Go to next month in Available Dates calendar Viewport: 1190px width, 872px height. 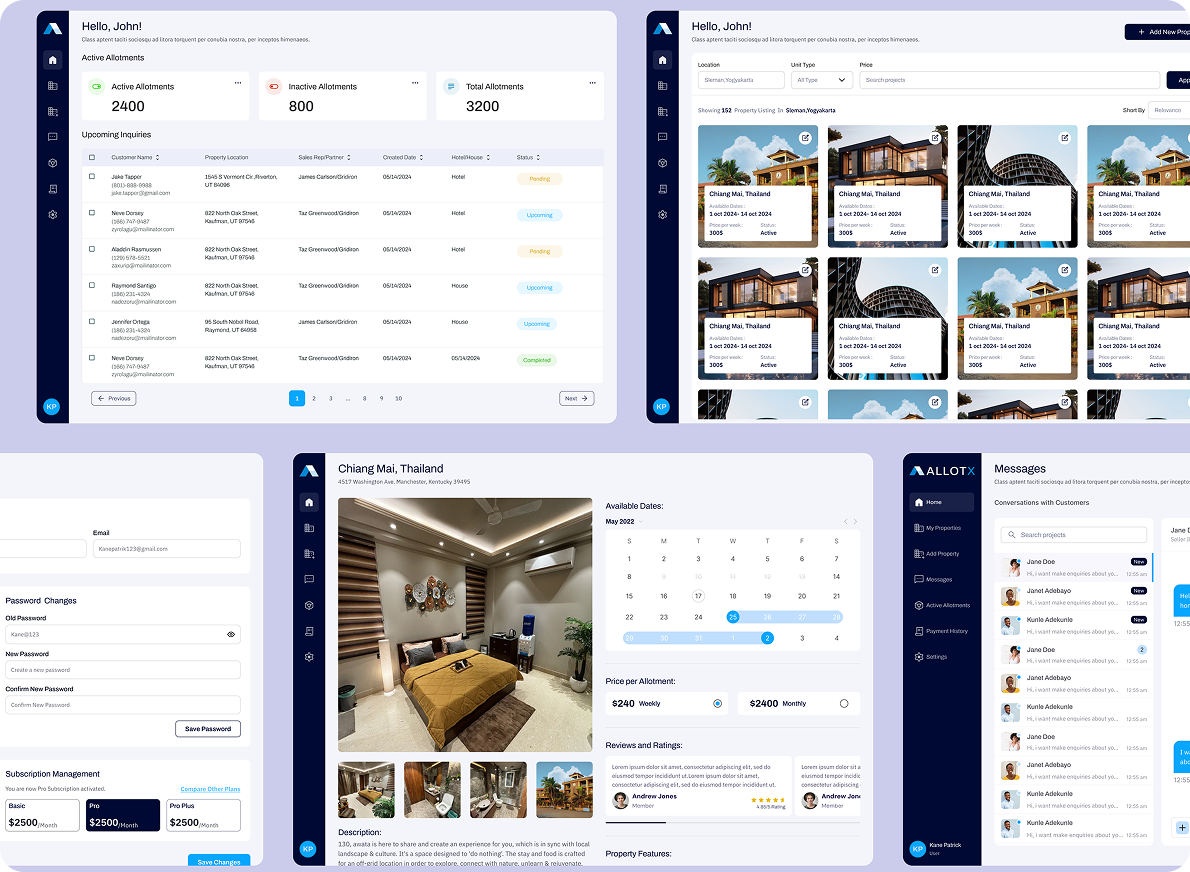[x=855, y=522]
